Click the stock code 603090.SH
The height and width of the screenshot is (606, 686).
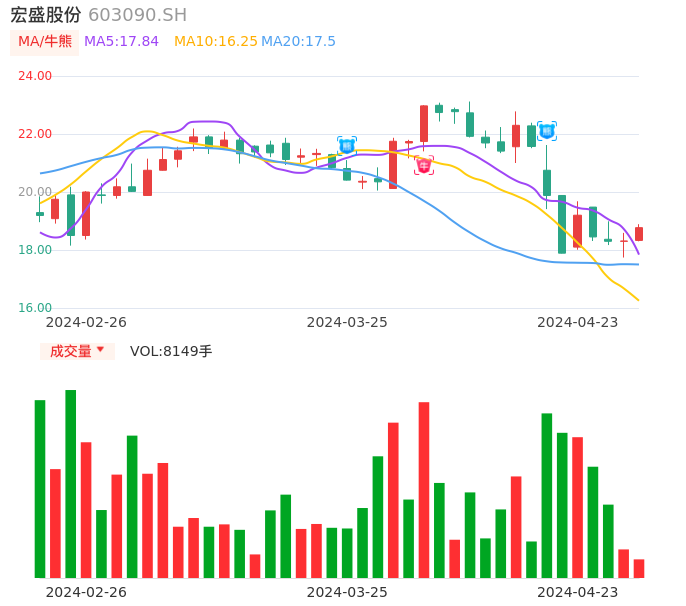tap(137, 15)
